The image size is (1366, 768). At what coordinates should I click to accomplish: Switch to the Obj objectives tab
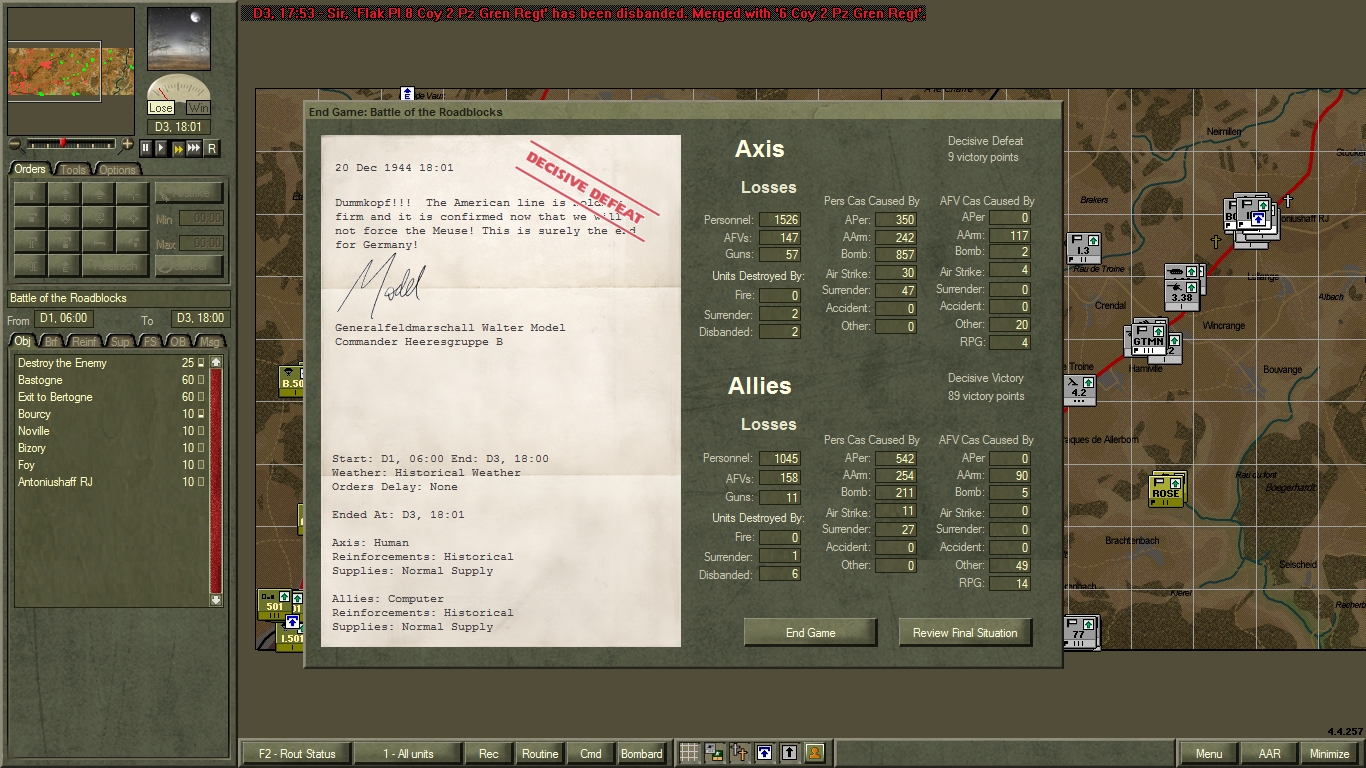(23, 342)
